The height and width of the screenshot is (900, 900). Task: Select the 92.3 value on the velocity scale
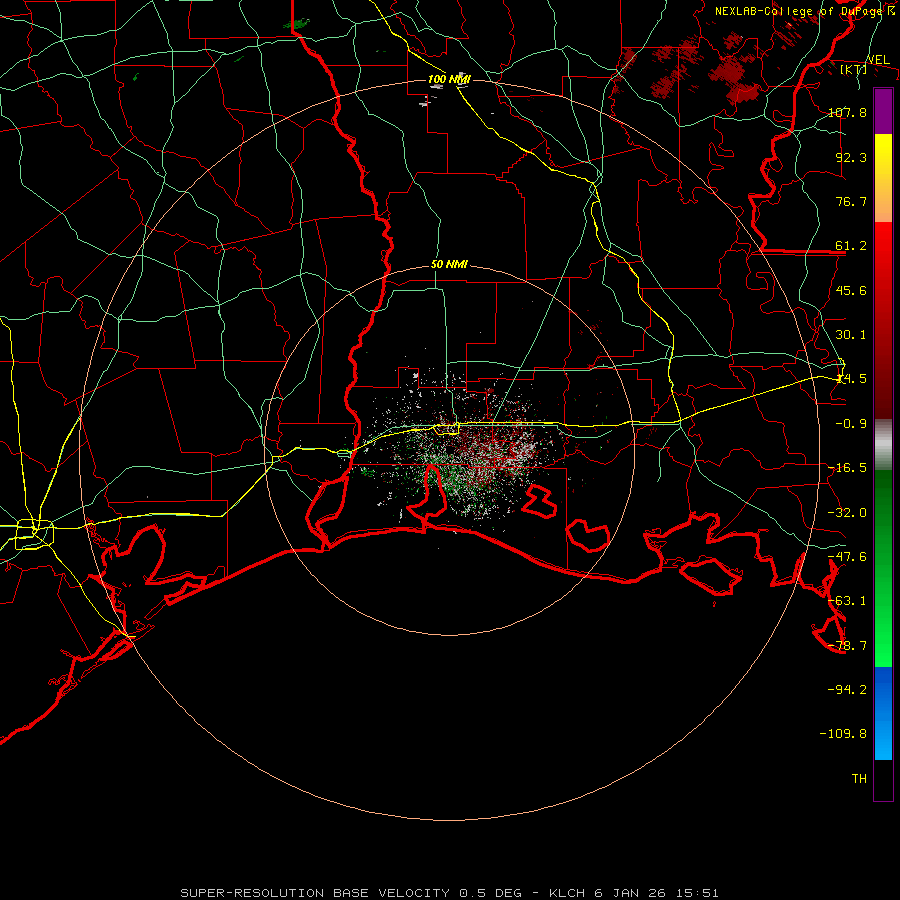coord(851,157)
